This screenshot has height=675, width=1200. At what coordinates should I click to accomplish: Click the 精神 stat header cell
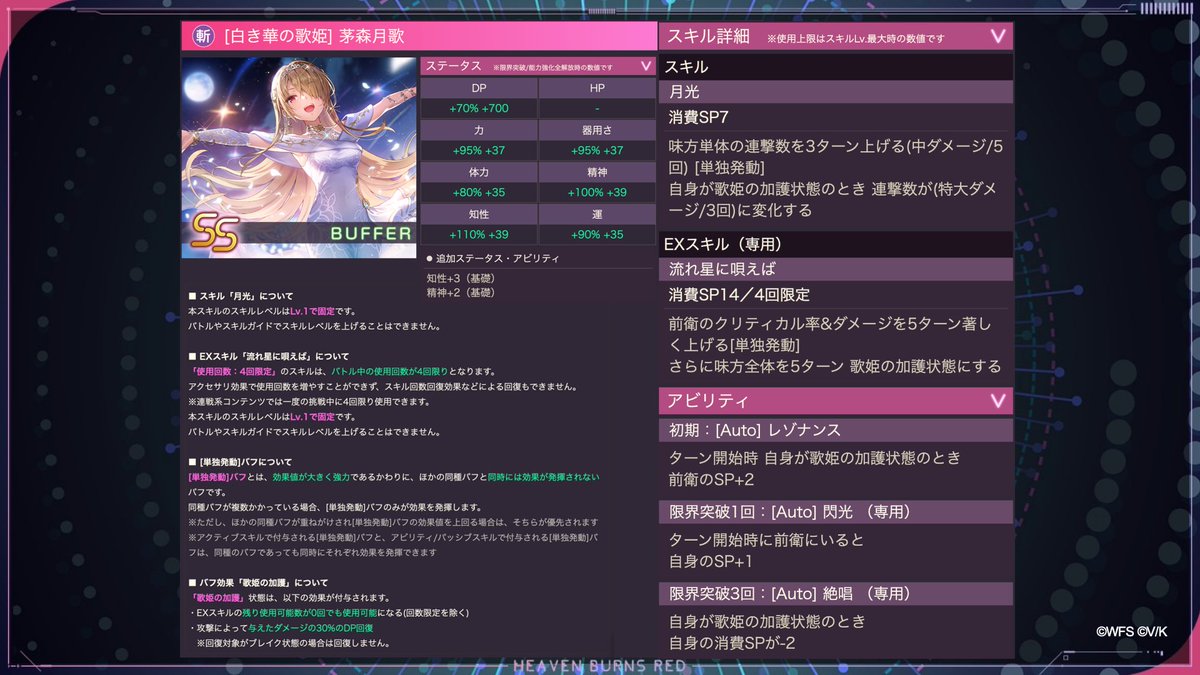point(597,172)
